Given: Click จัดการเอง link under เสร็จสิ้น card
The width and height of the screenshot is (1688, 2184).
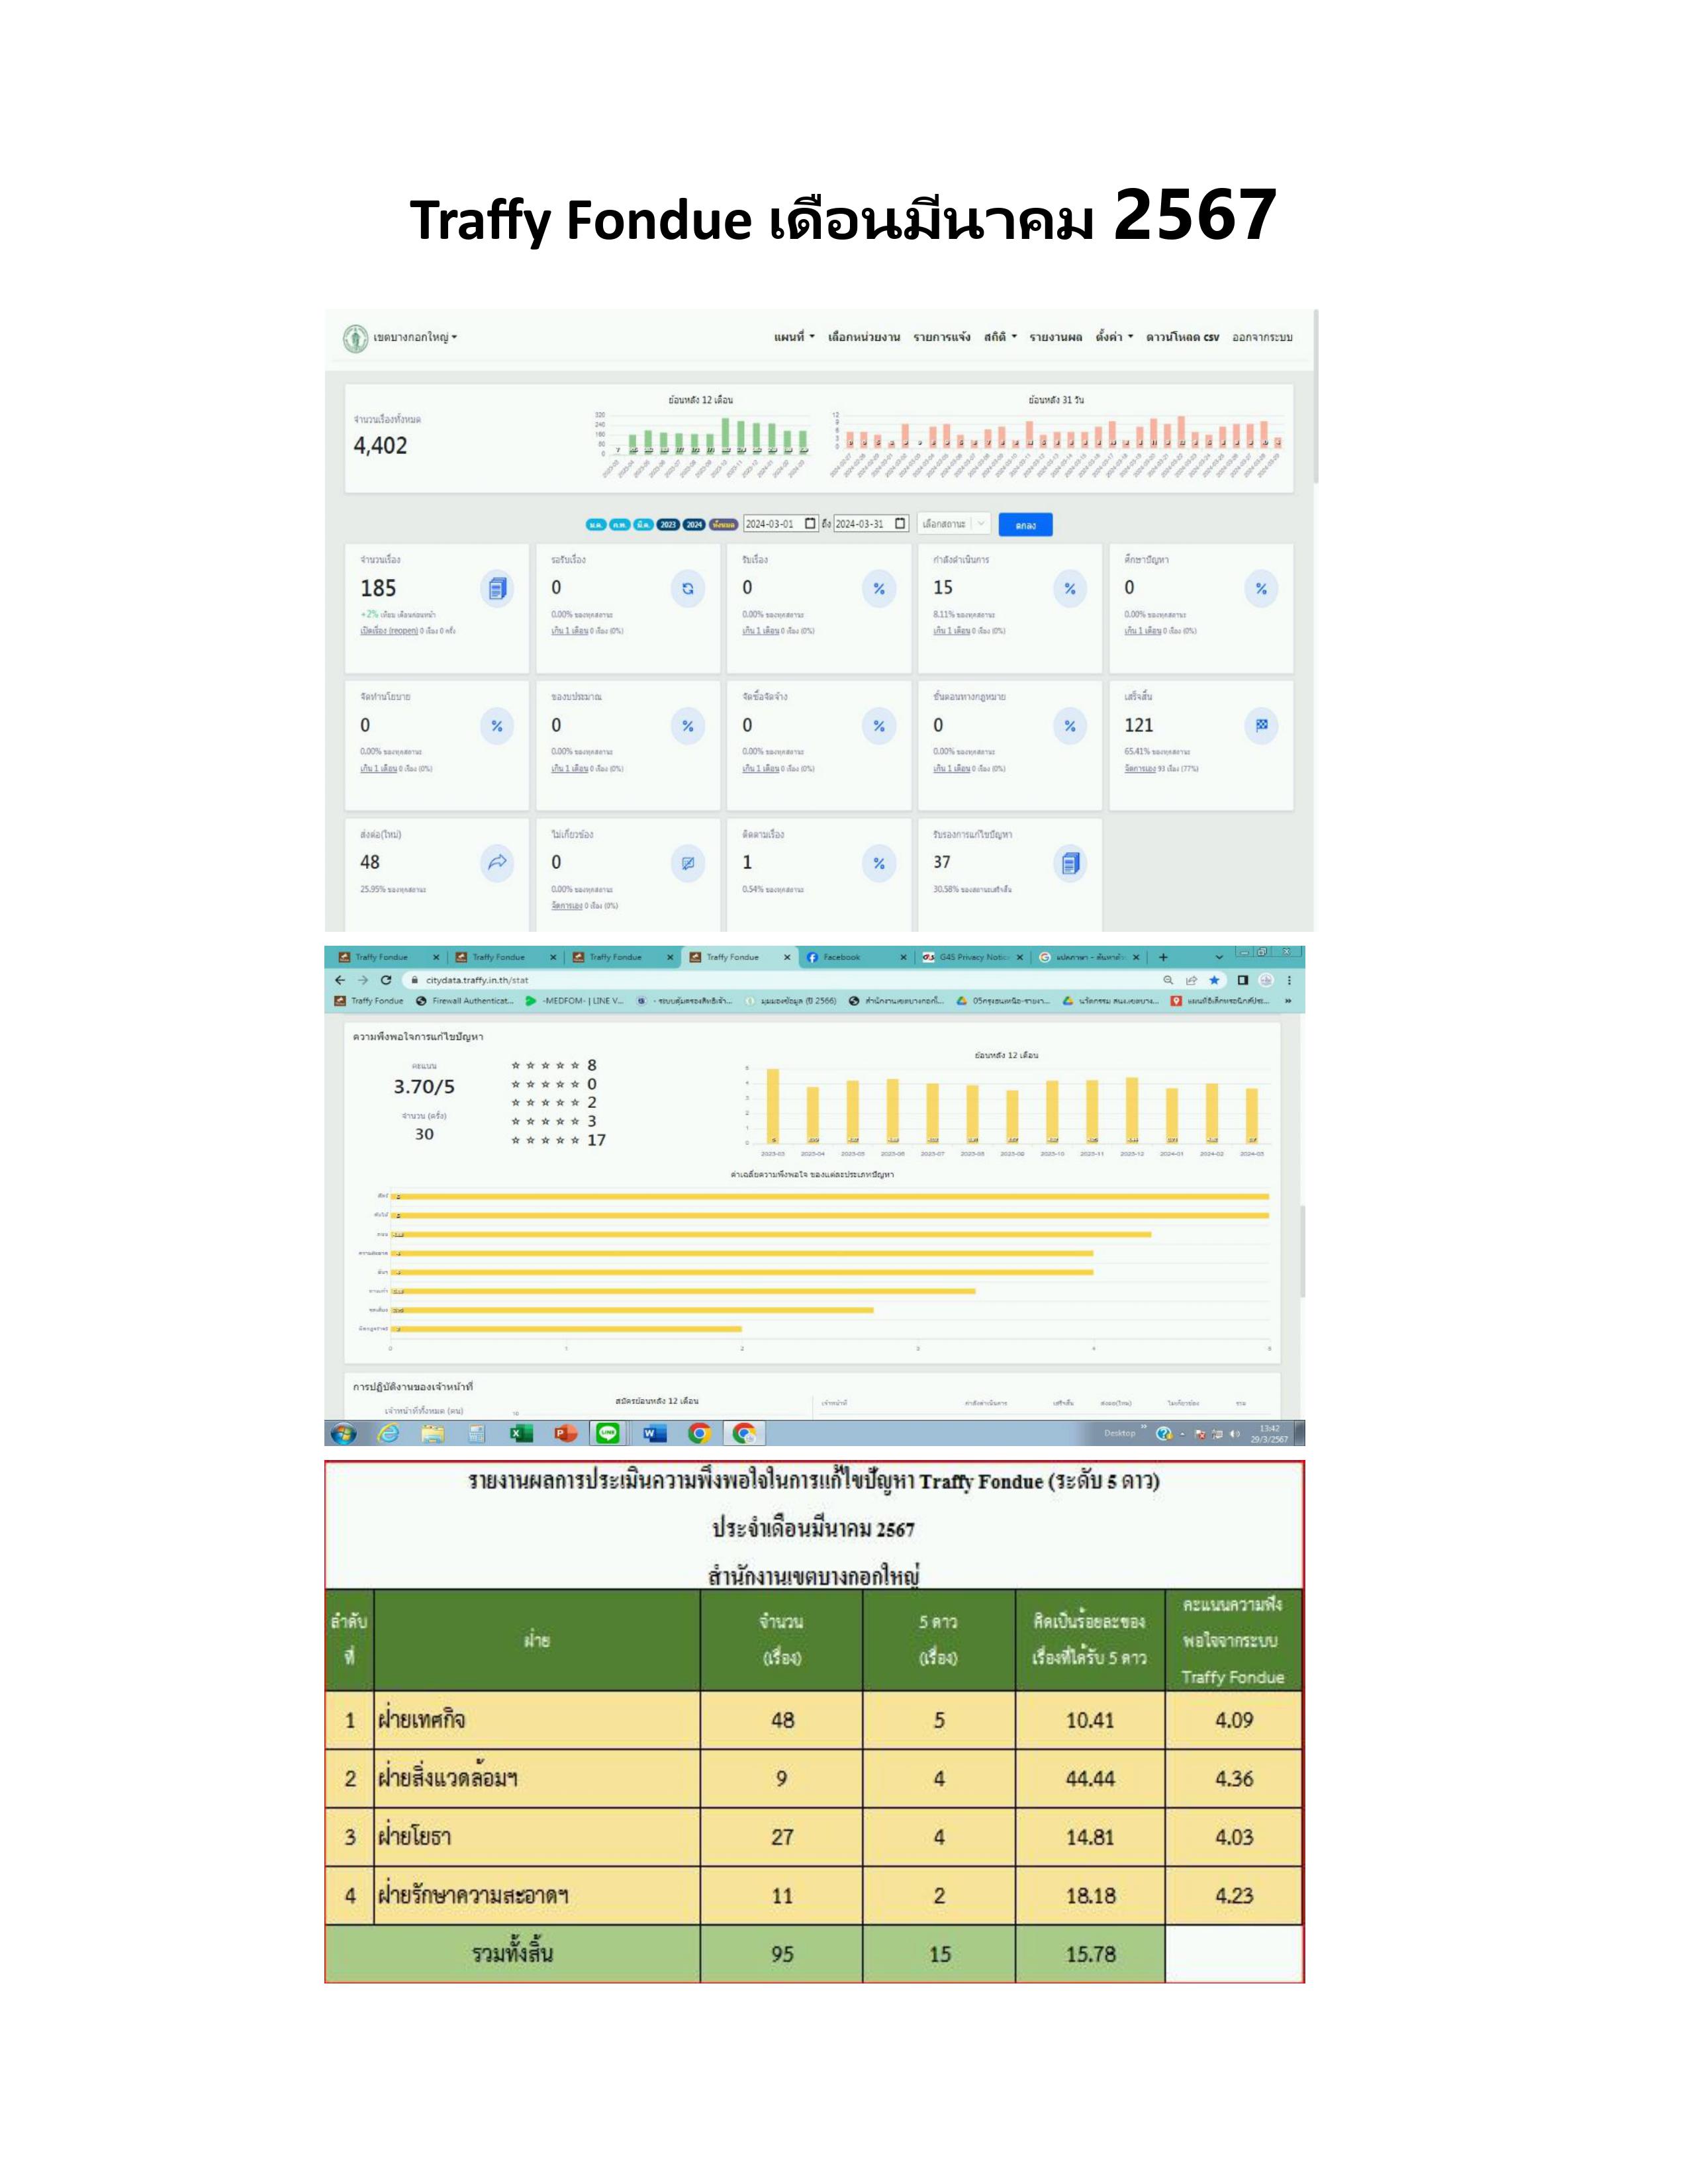Looking at the screenshot, I should [x=1139, y=769].
